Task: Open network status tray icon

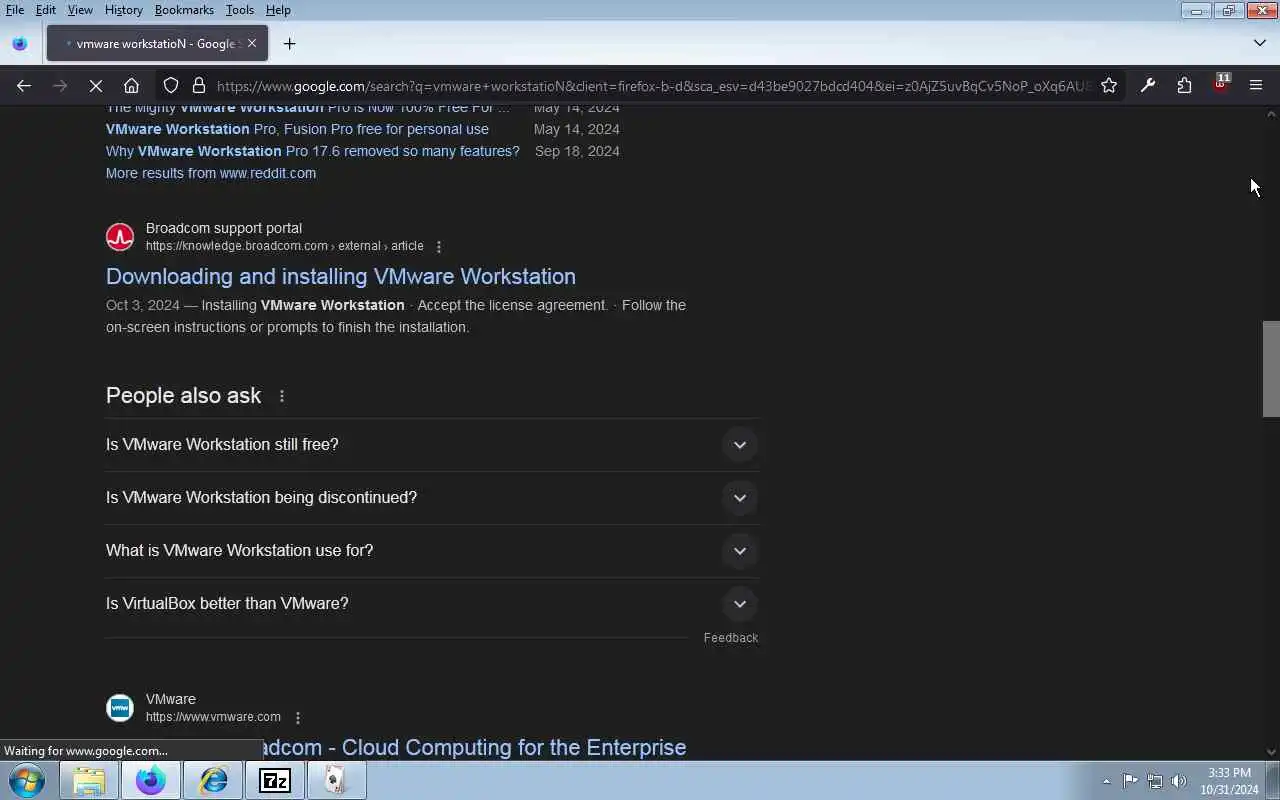Action: tap(1155, 781)
